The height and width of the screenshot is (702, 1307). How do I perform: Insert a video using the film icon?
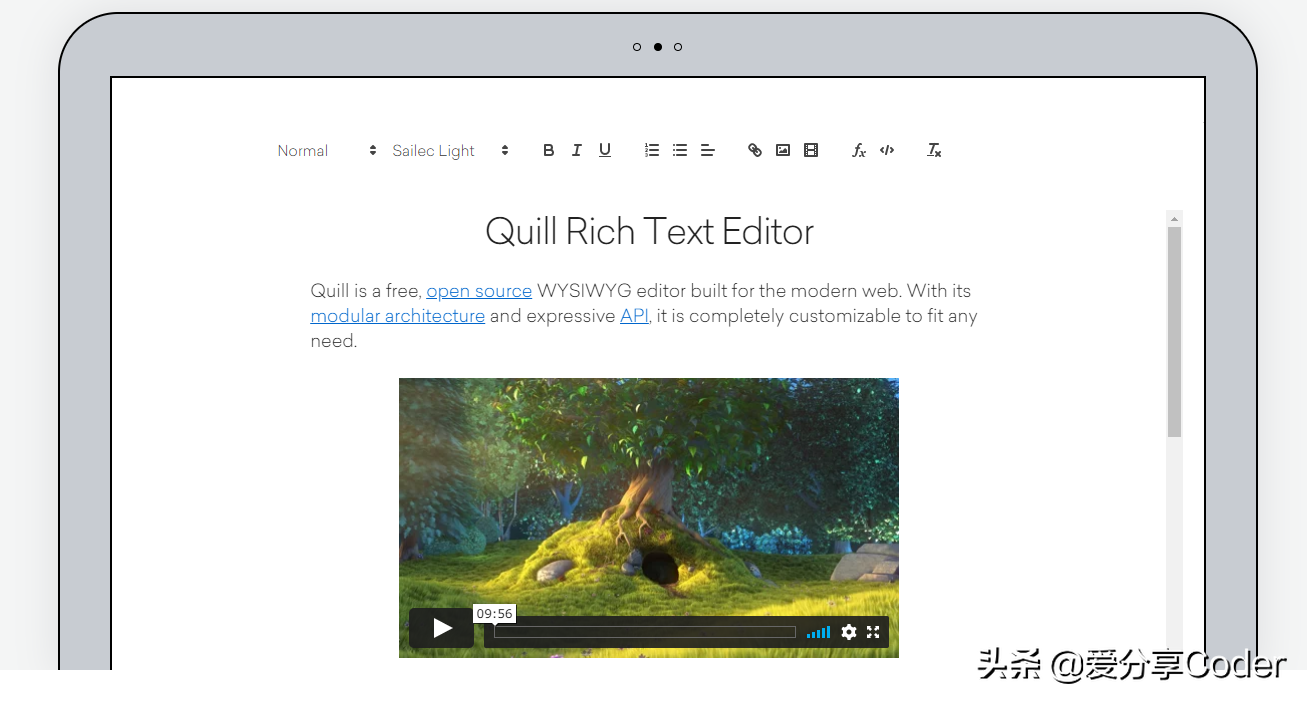tap(811, 150)
